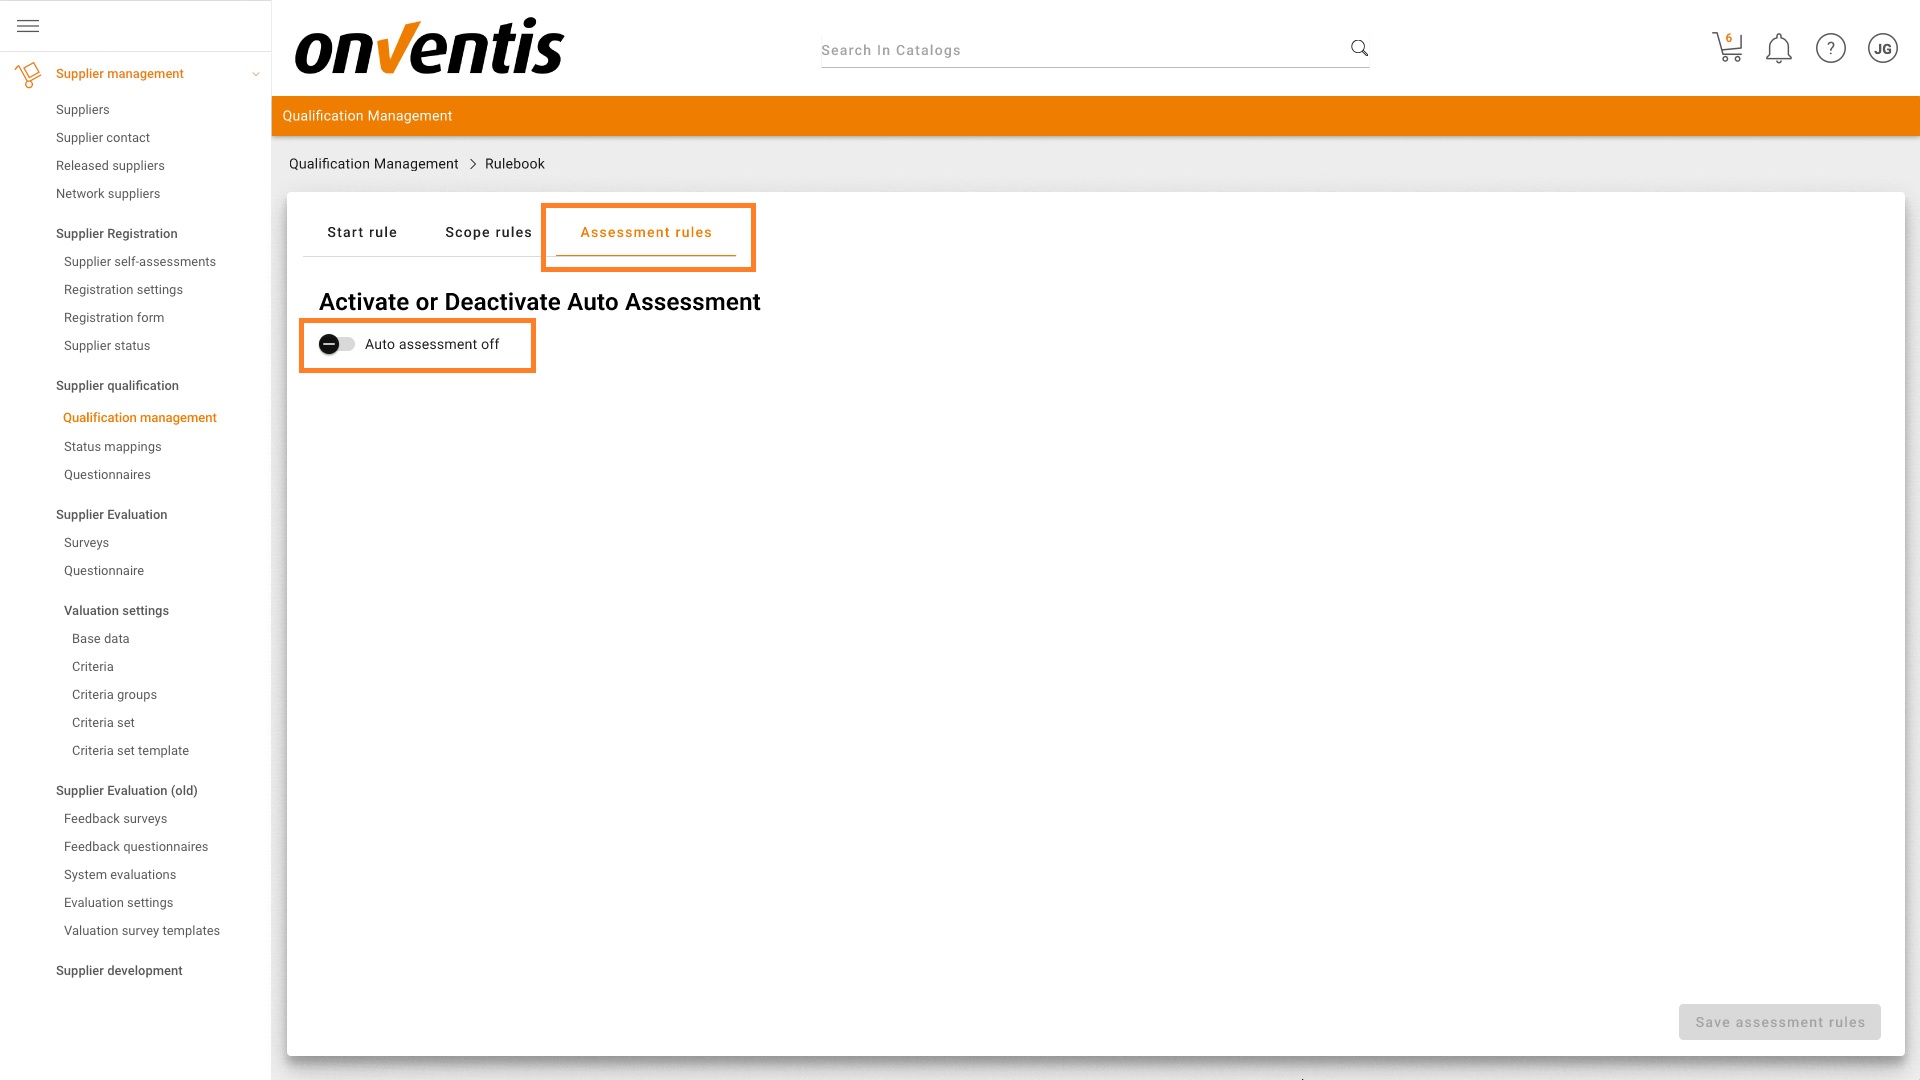Go to Criteria set template settings
The image size is (1920, 1080).
click(131, 750)
